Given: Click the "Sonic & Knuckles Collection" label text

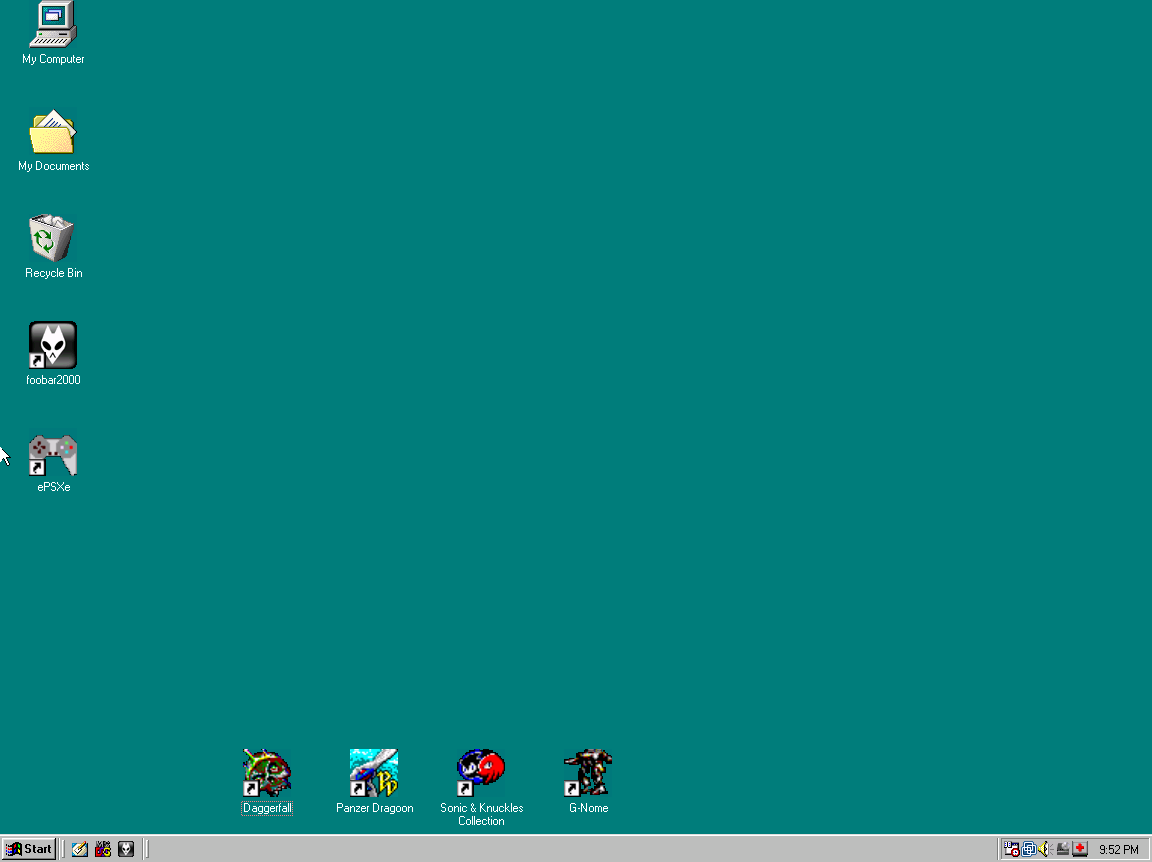Looking at the screenshot, I should 481,814.
